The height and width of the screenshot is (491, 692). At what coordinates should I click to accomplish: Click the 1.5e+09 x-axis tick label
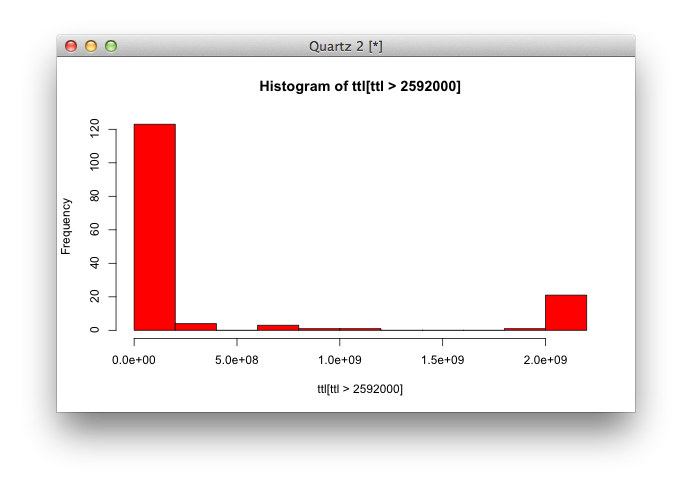442,360
